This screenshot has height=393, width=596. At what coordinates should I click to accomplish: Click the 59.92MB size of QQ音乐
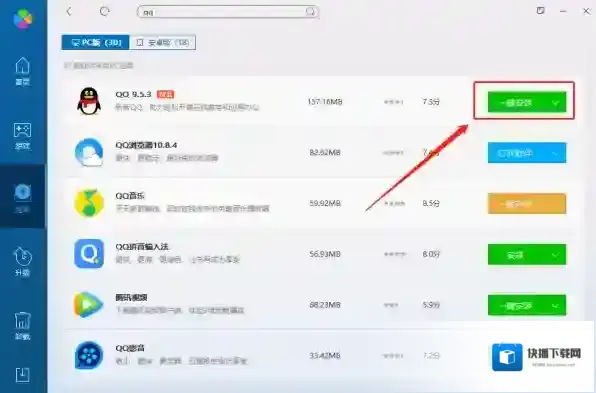pyautogui.click(x=325, y=203)
